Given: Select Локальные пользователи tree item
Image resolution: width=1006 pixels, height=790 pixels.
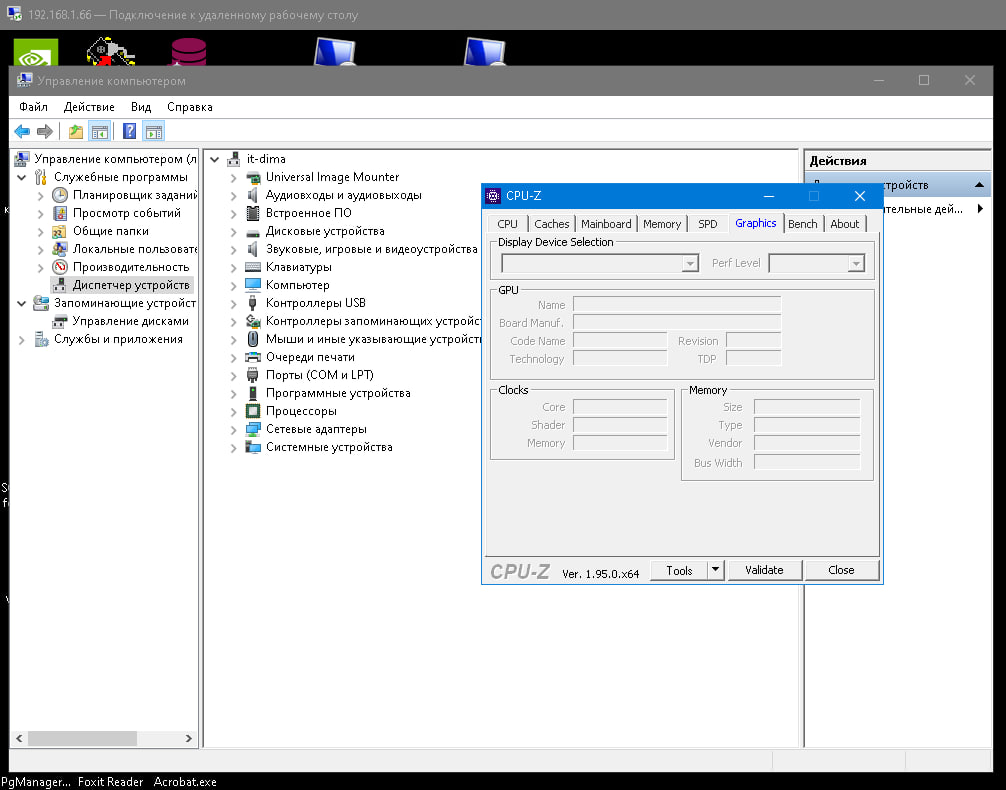Looking at the screenshot, I should (134, 249).
